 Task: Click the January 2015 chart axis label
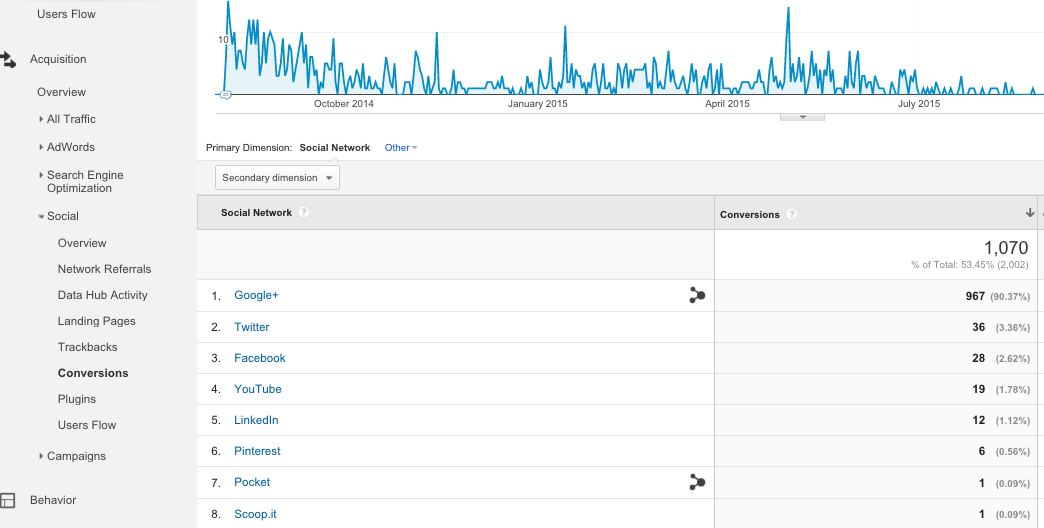click(538, 104)
